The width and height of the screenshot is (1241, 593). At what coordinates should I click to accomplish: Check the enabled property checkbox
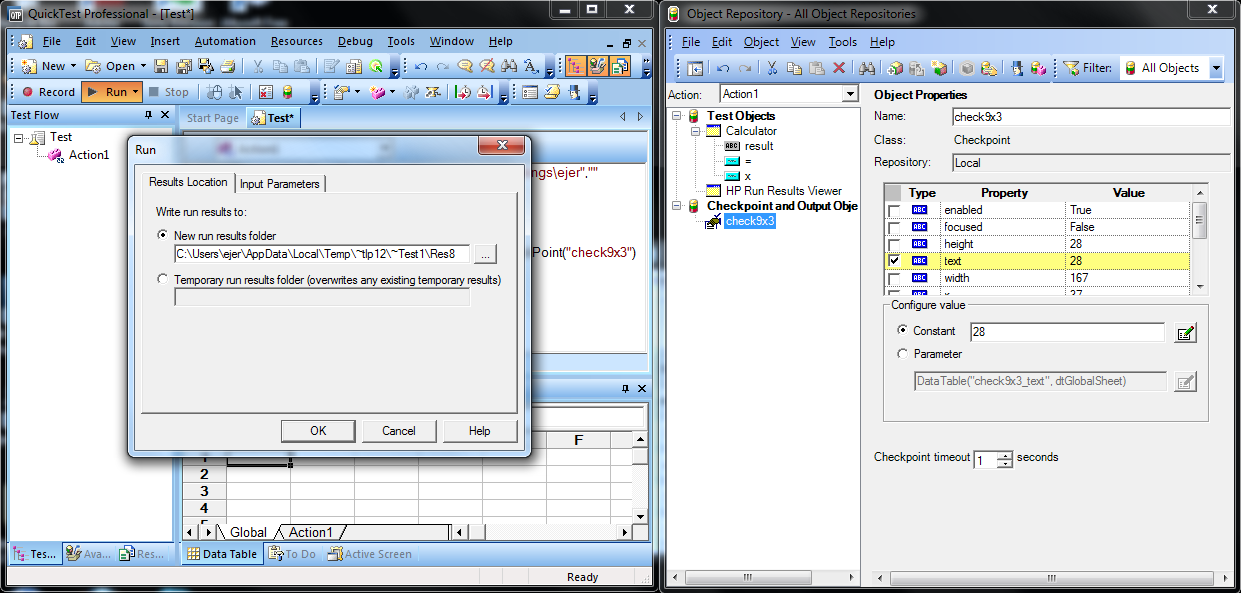(894, 211)
